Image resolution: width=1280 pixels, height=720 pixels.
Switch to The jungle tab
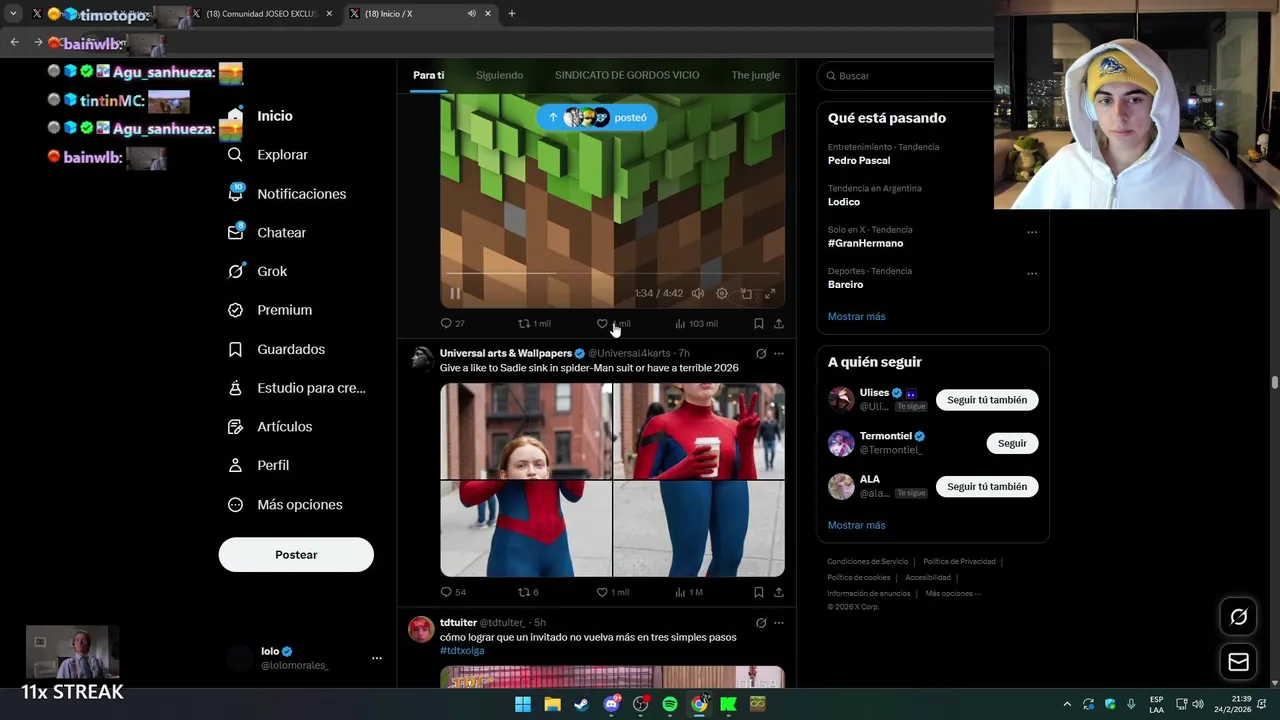point(755,75)
